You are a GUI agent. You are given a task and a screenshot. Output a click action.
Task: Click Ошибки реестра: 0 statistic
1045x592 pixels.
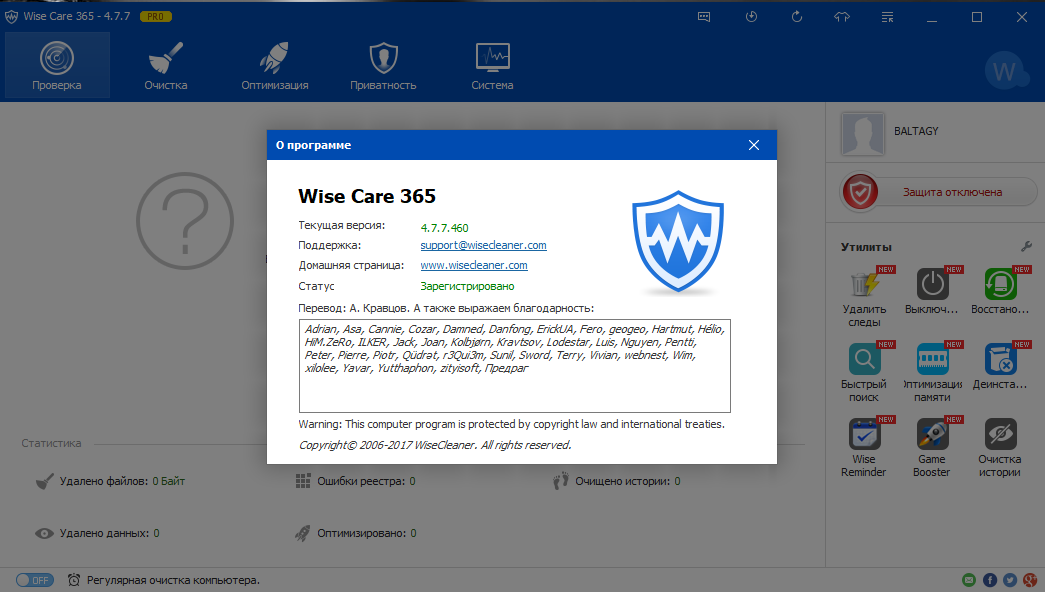coord(355,481)
